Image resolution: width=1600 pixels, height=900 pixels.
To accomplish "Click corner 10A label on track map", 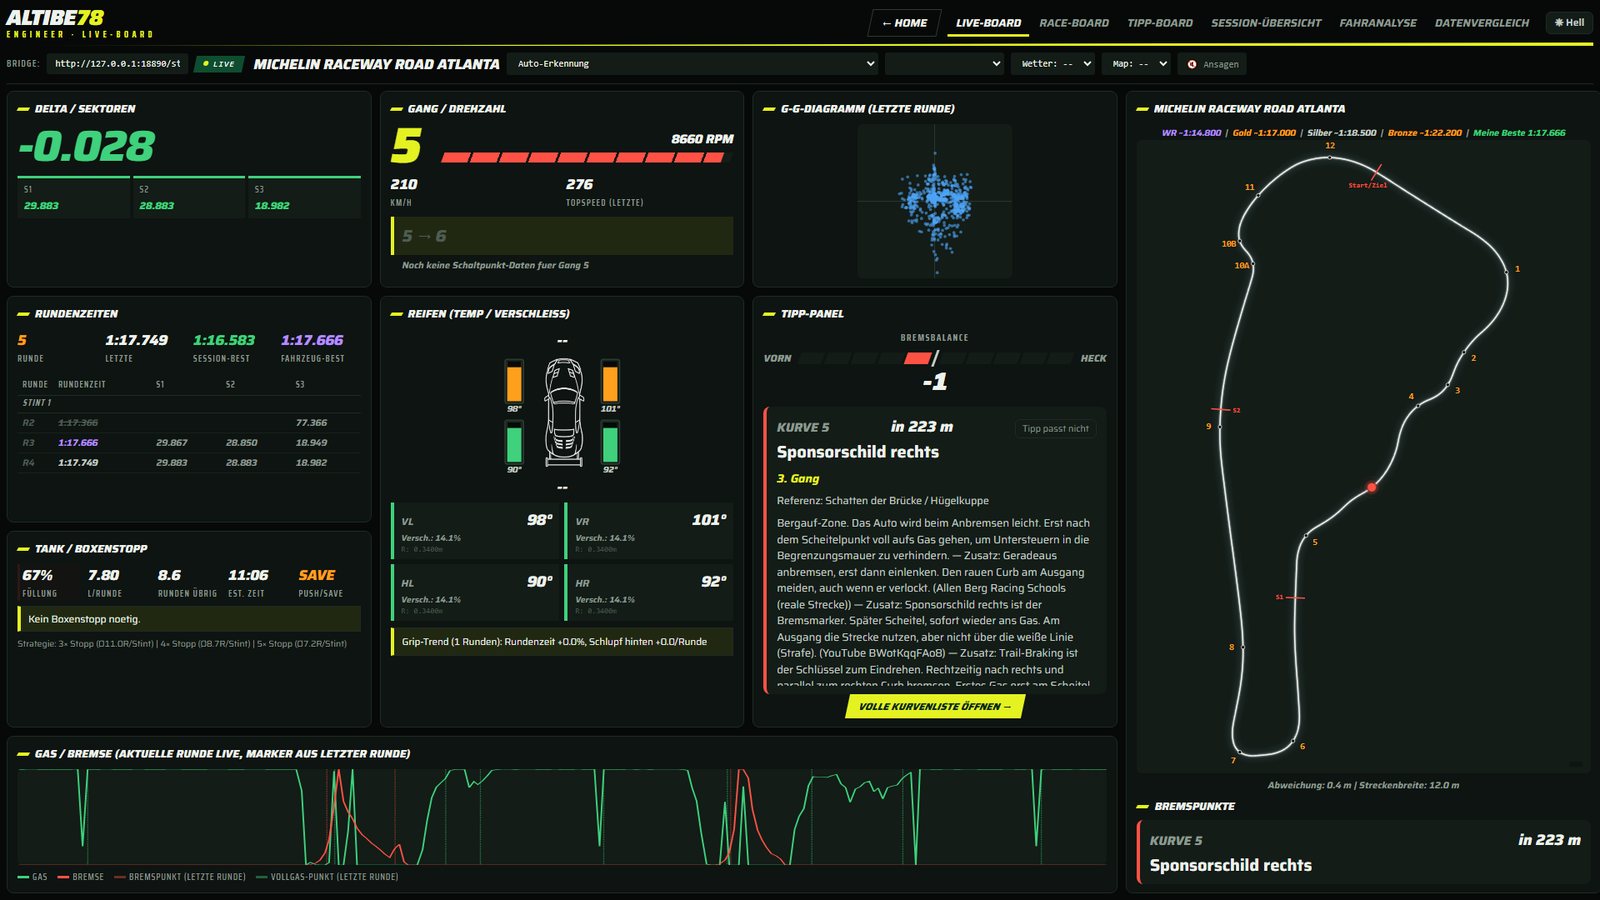I will pyautogui.click(x=1242, y=266).
